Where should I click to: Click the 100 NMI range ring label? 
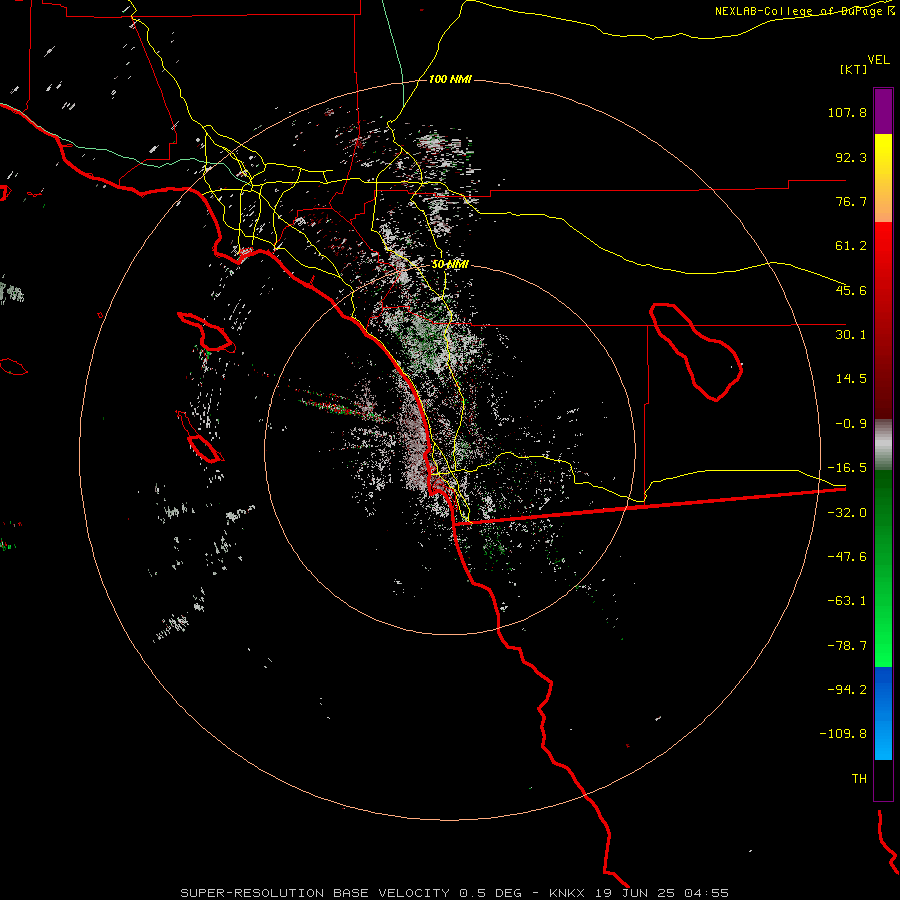pyautogui.click(x=450, y=79)
